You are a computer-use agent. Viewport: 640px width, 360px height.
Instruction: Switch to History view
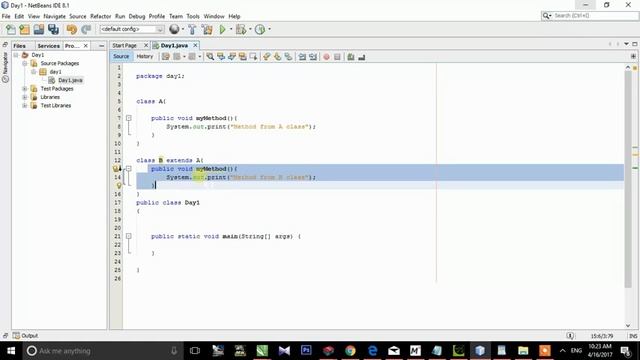pos(144,56)
